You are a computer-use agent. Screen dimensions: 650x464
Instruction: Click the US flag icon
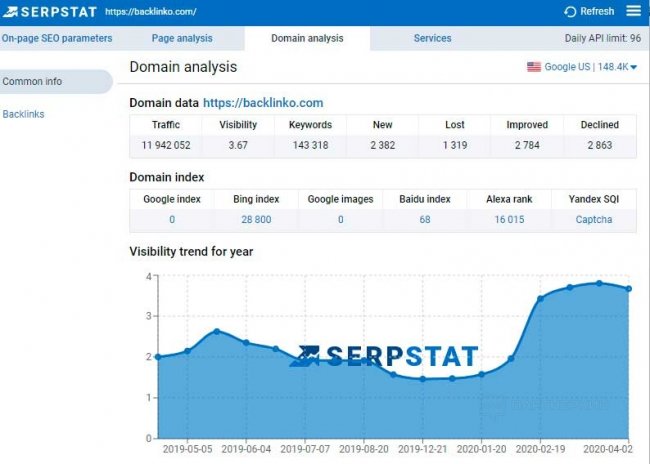(x=534, y=67)
